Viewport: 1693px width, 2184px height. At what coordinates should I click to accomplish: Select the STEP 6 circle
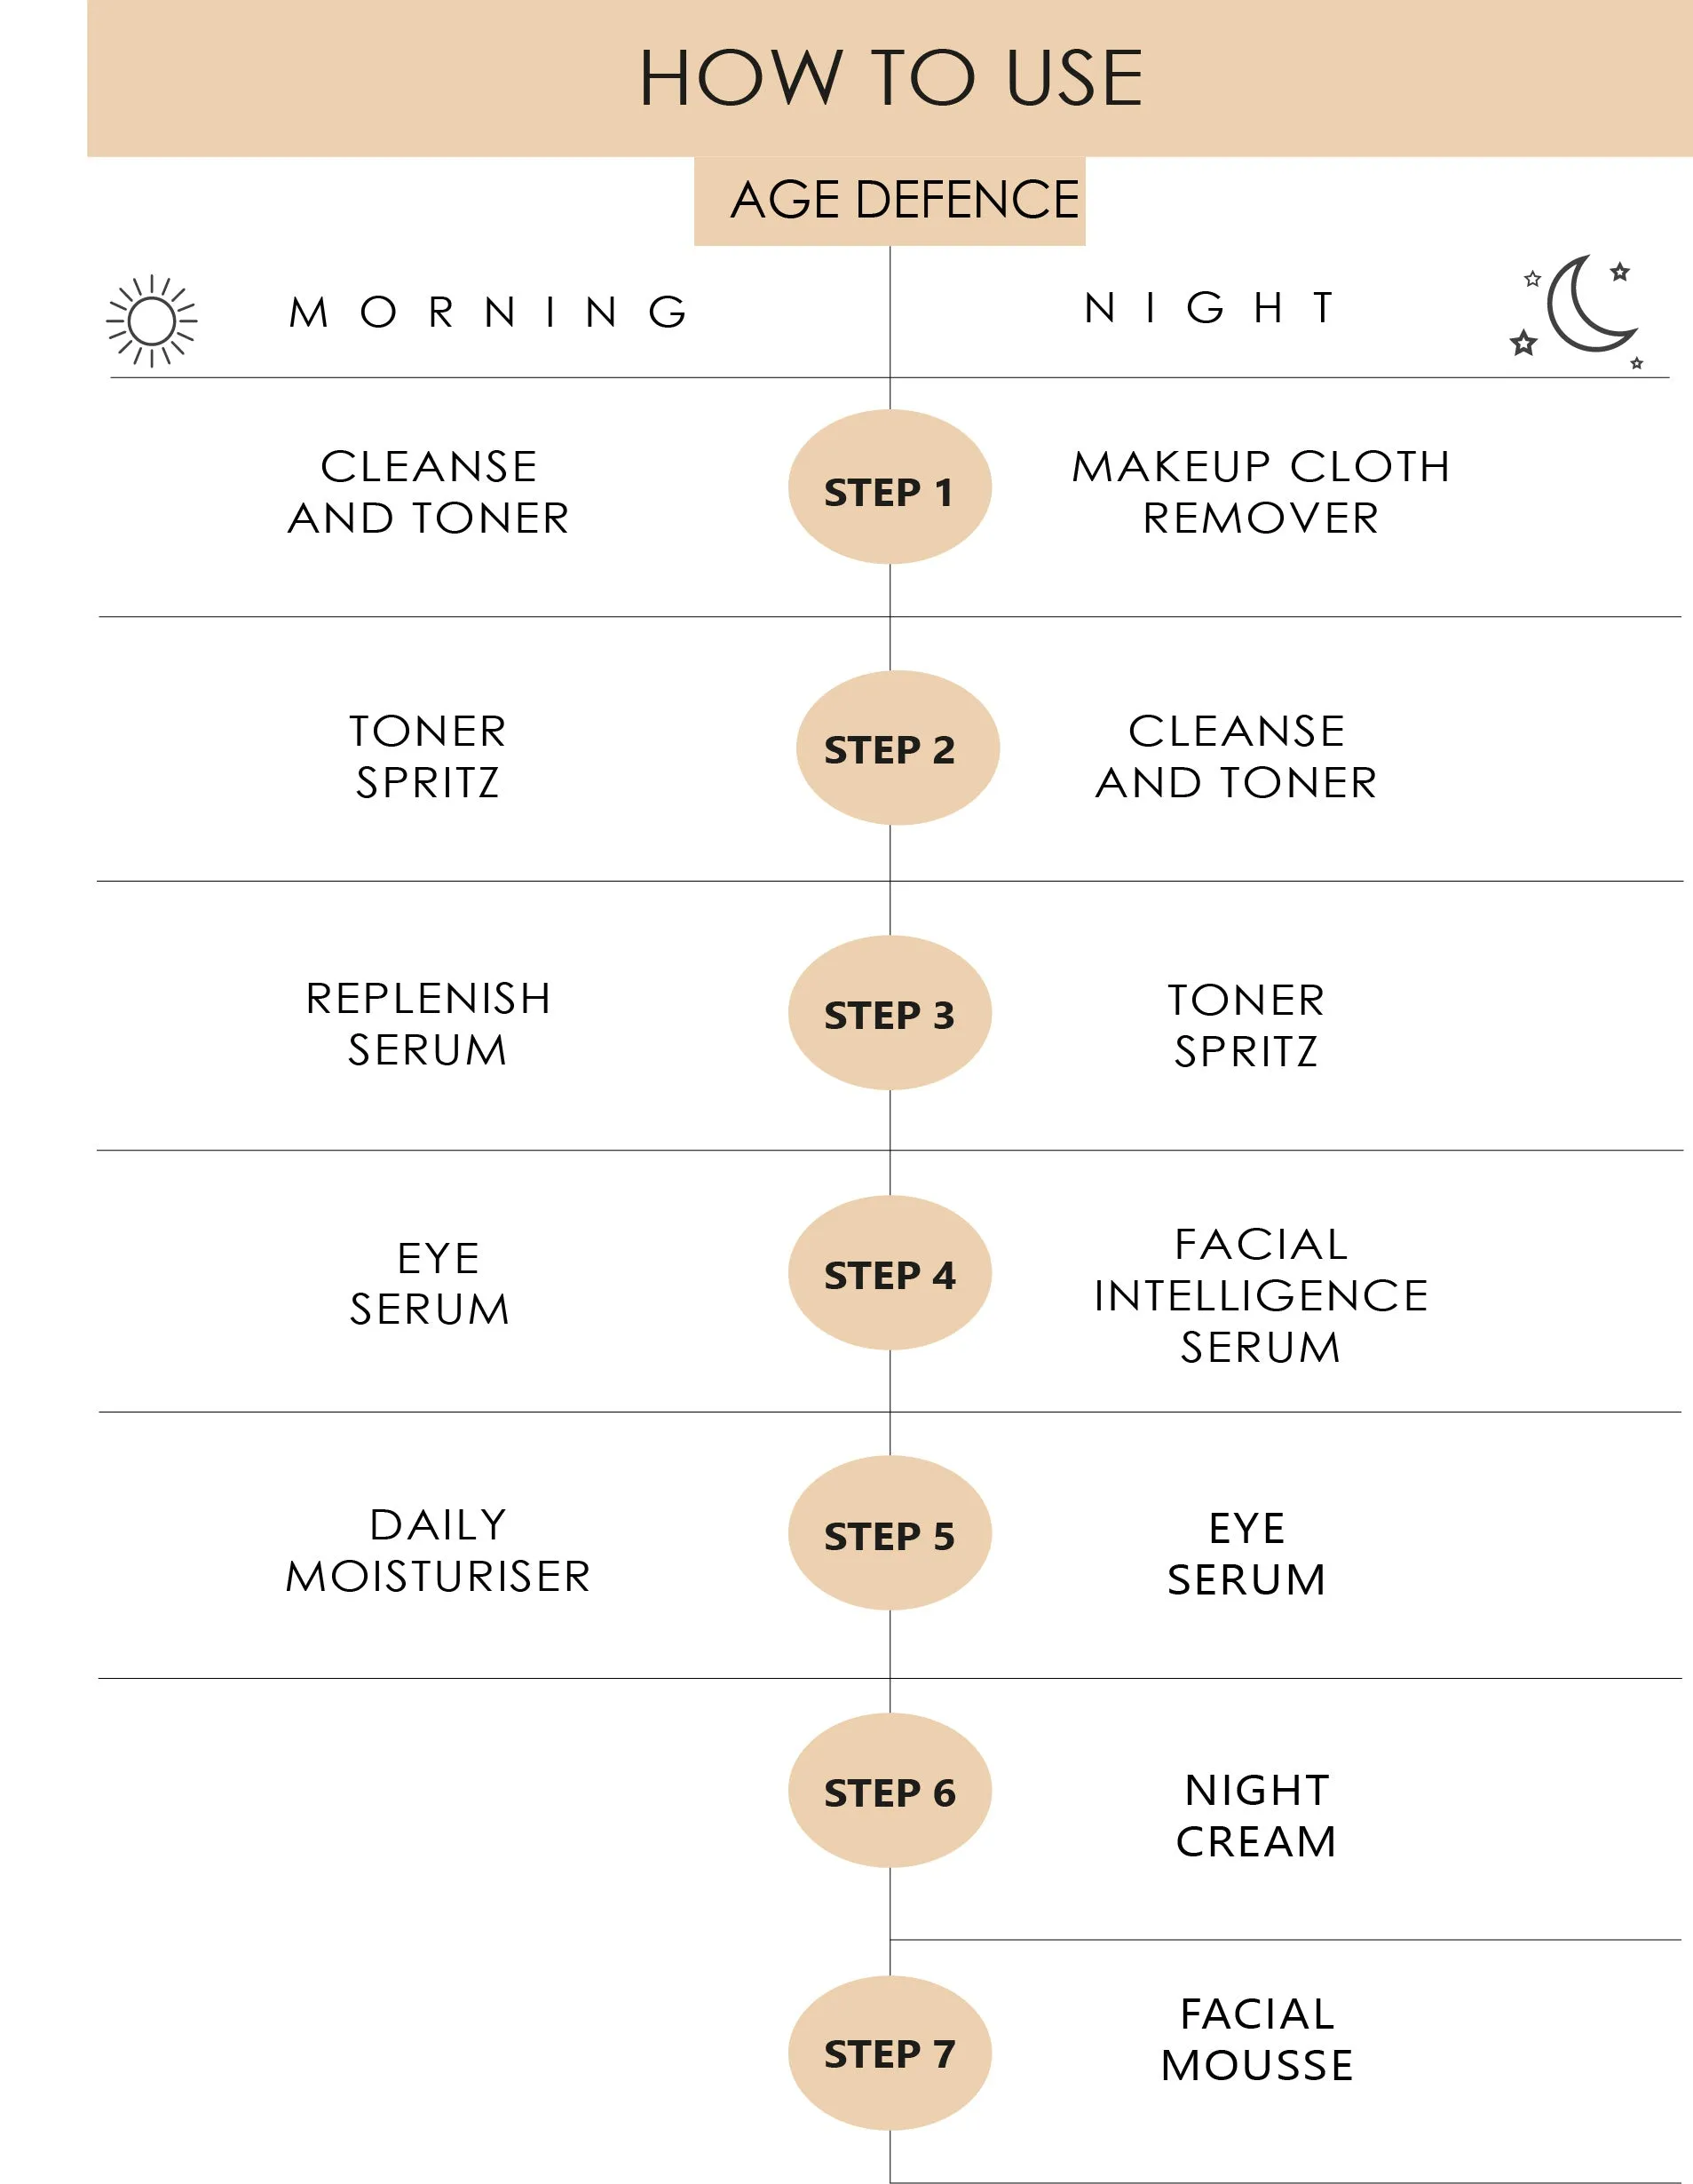pyautogui.click(x=889, y=1790)
